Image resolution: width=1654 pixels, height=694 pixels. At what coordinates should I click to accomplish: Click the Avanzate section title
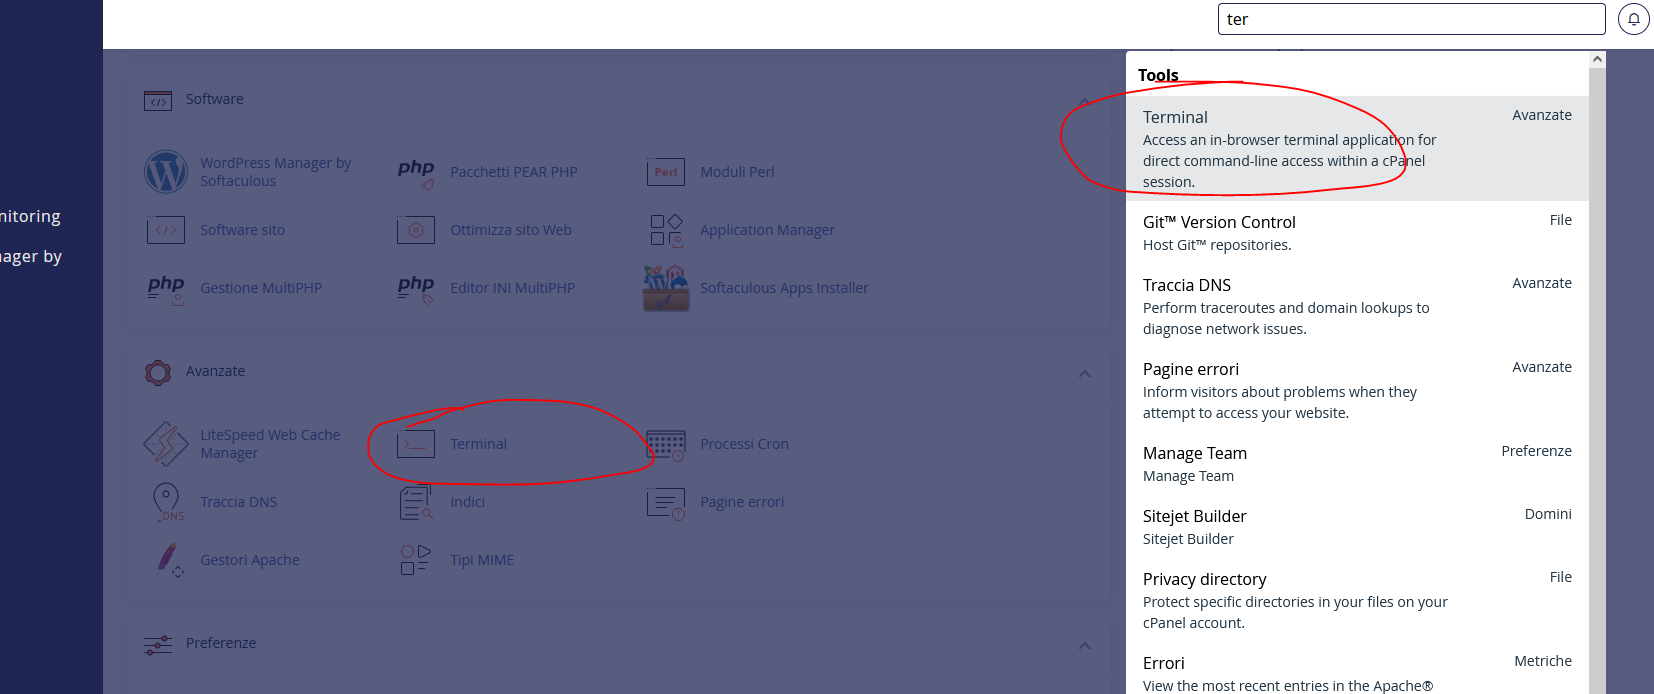pyautogui.click(x=215, y=371)
